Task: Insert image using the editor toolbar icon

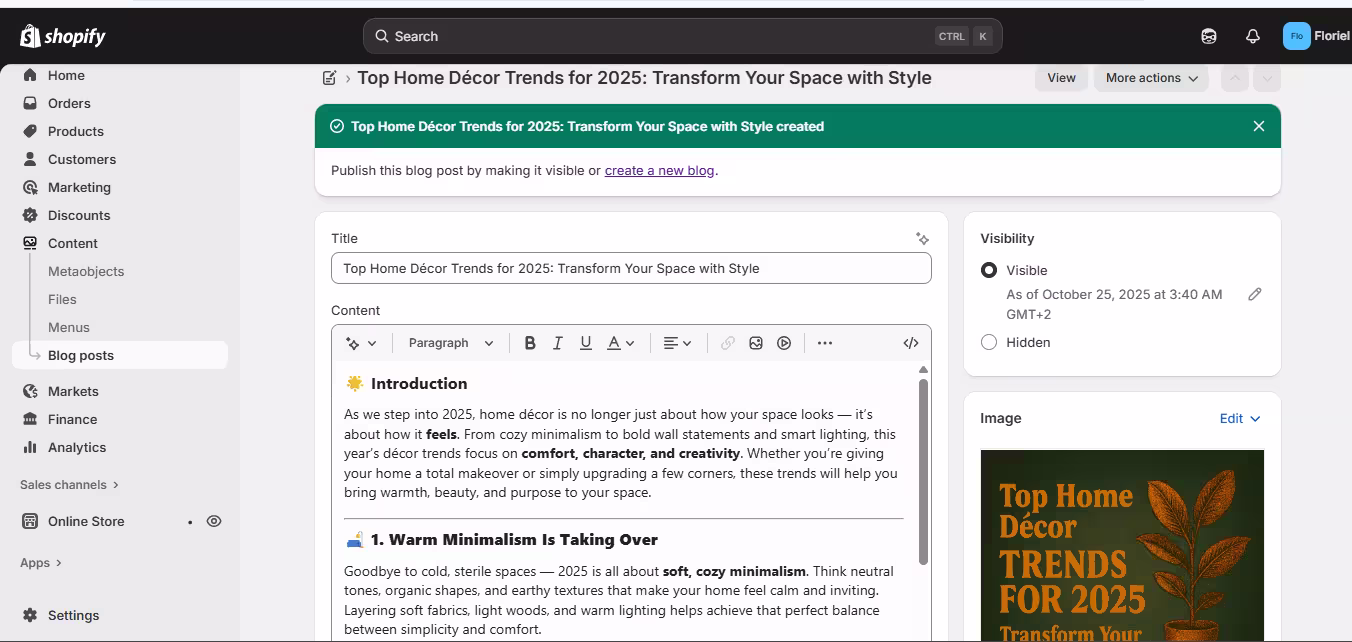Action: tap(756, 343)
